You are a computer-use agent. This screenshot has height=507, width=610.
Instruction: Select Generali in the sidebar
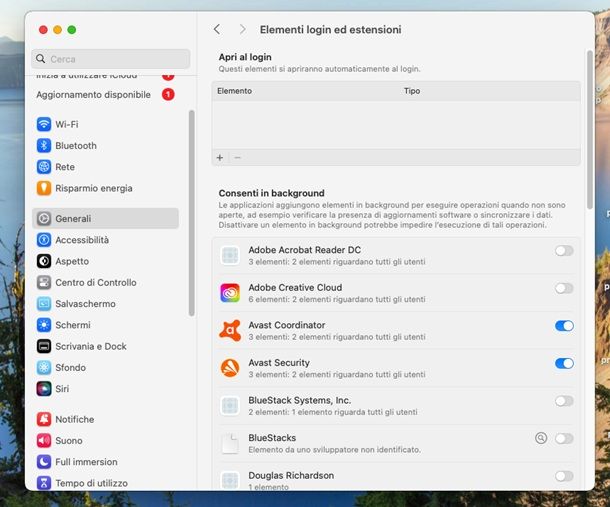[73, 219]
